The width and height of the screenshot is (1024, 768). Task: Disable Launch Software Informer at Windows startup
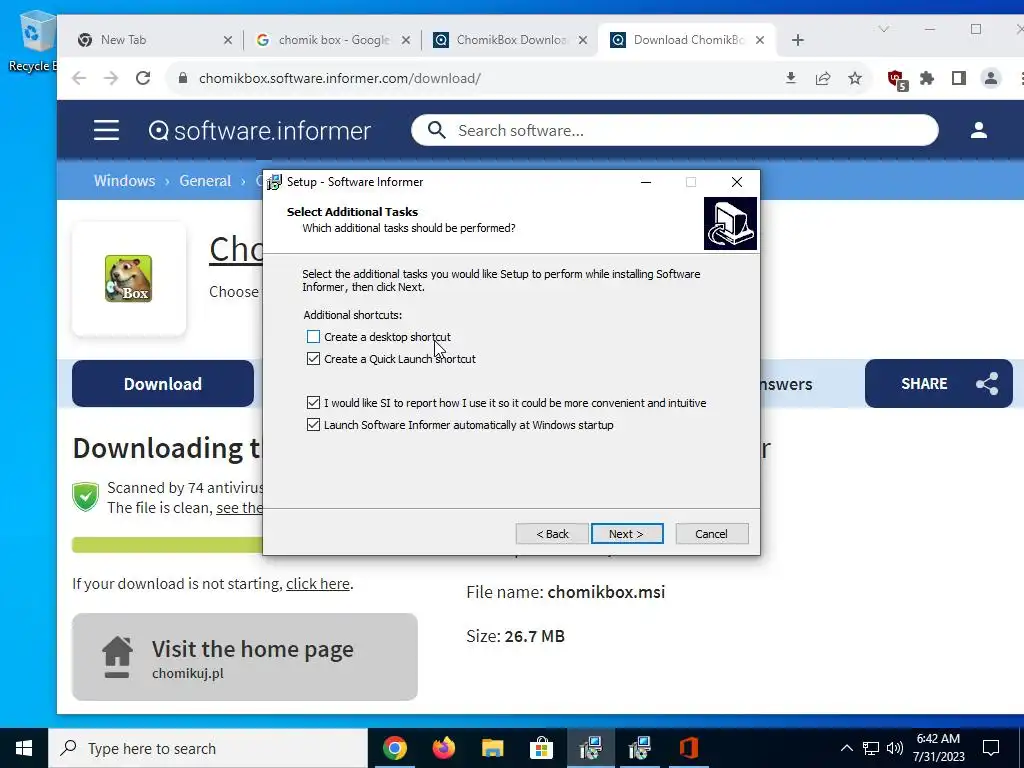pos(313,425)
